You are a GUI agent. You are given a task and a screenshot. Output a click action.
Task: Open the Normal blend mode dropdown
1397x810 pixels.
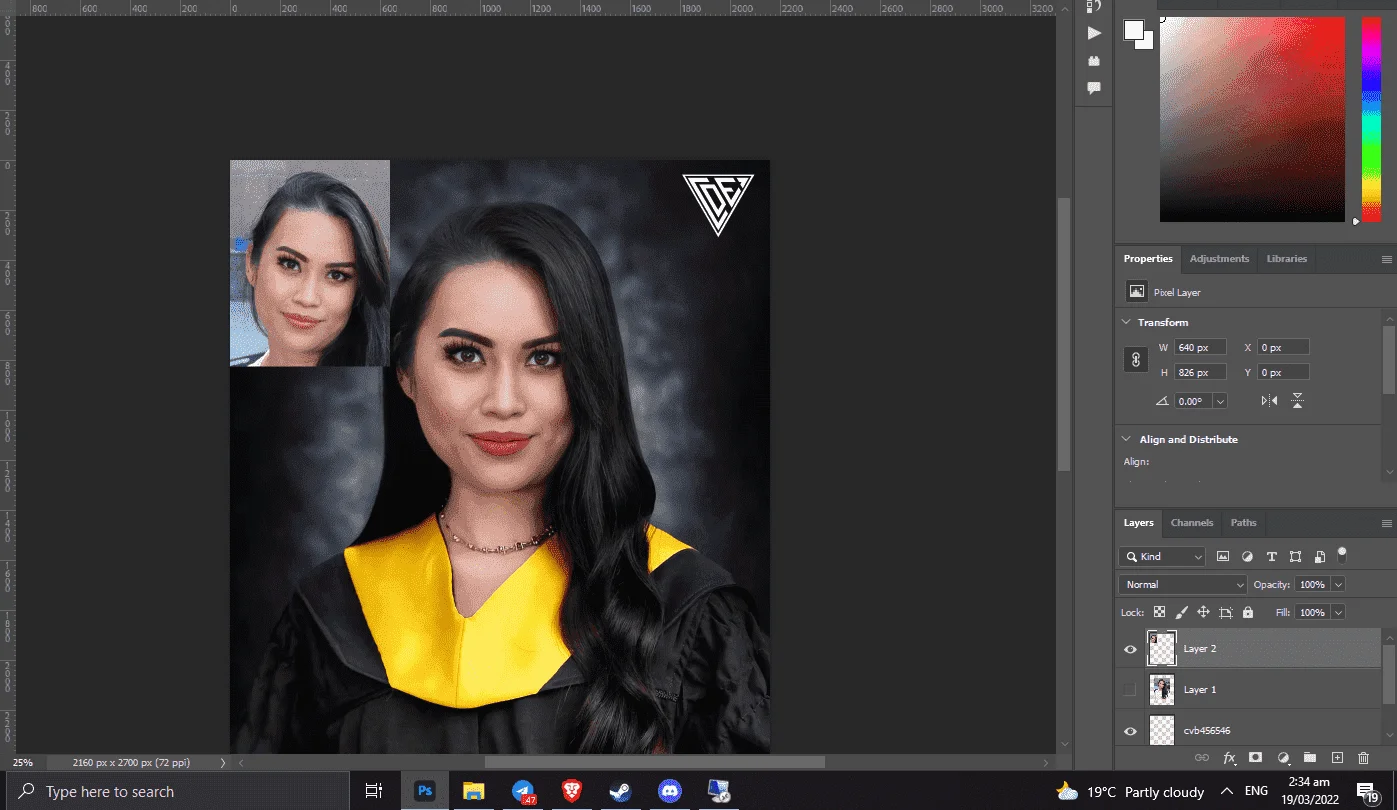pos(1182,585)
